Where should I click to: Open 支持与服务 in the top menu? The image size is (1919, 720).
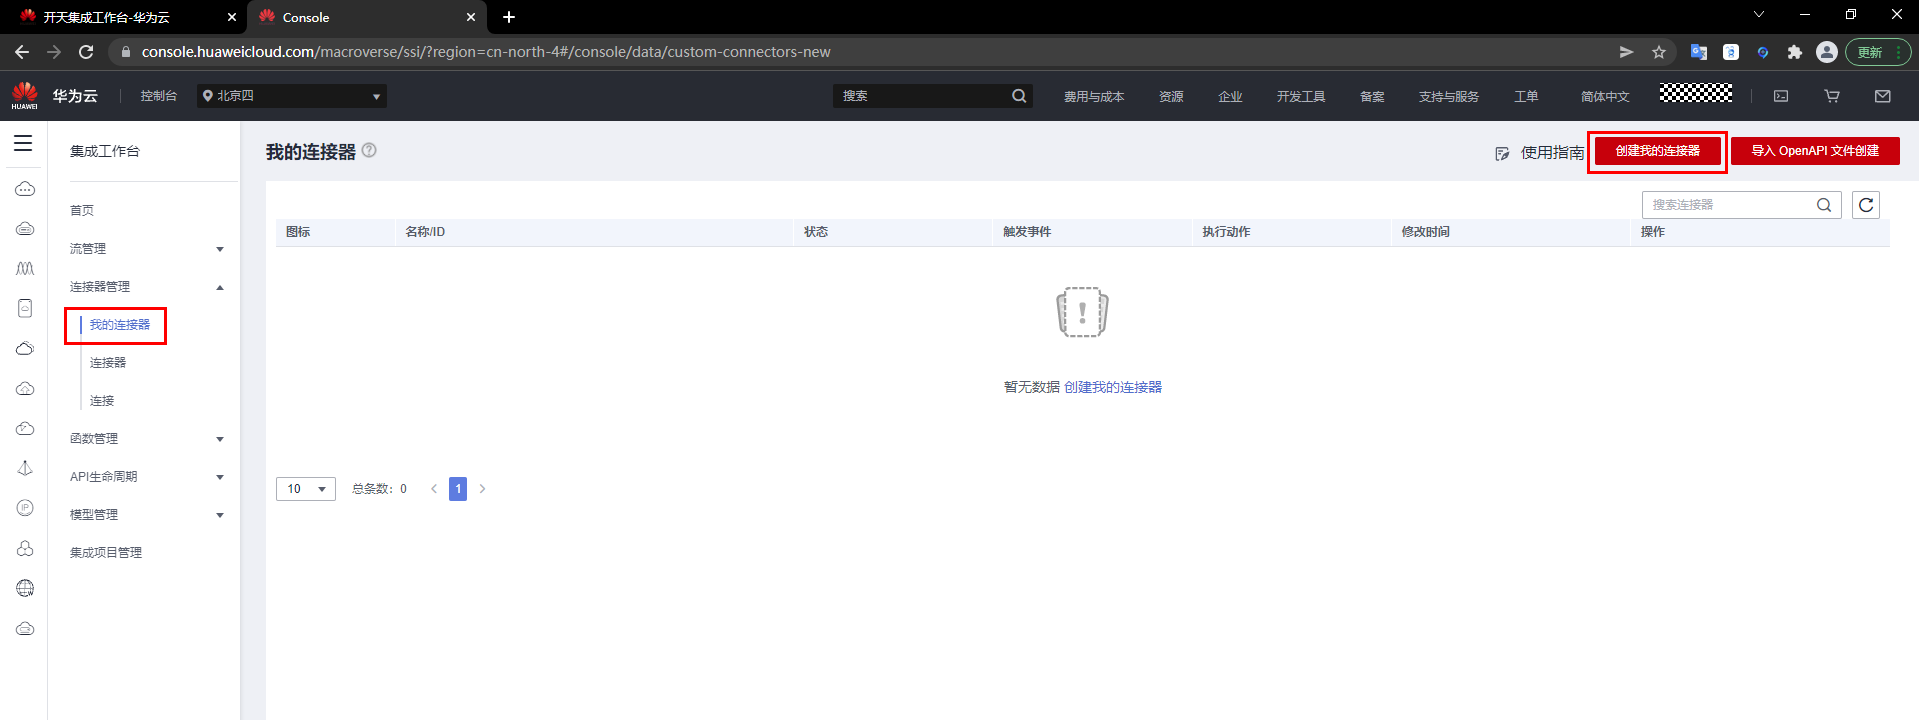(1449, 97)
